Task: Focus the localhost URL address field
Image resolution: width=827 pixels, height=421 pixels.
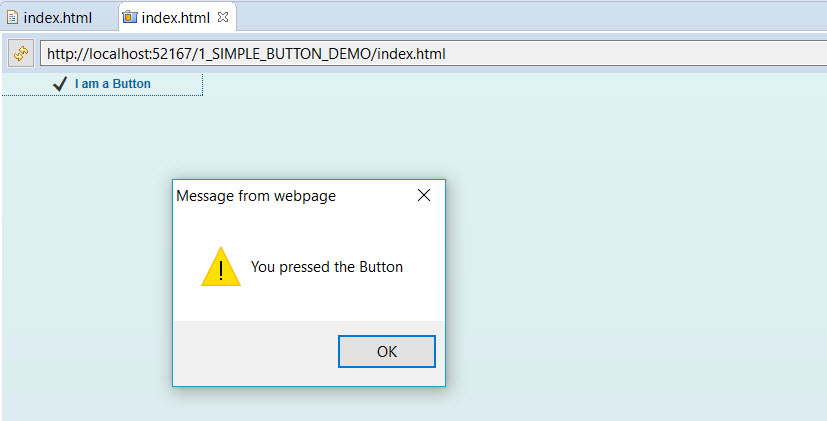Action: [x=430, y=53]
